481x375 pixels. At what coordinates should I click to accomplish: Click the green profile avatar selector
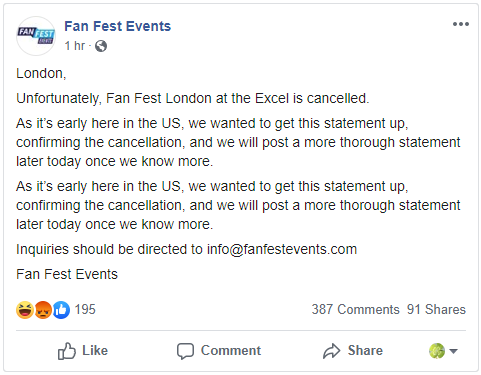point(437,351)
